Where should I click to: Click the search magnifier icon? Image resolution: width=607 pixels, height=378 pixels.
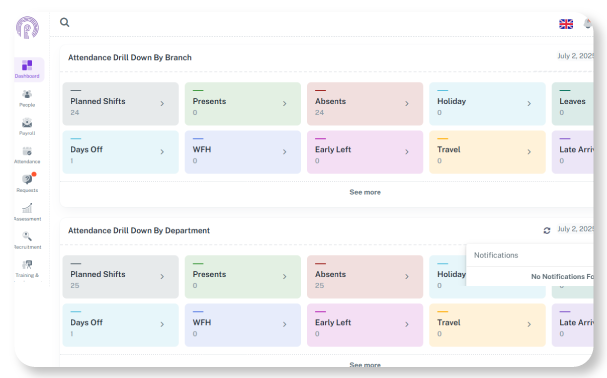65,22
